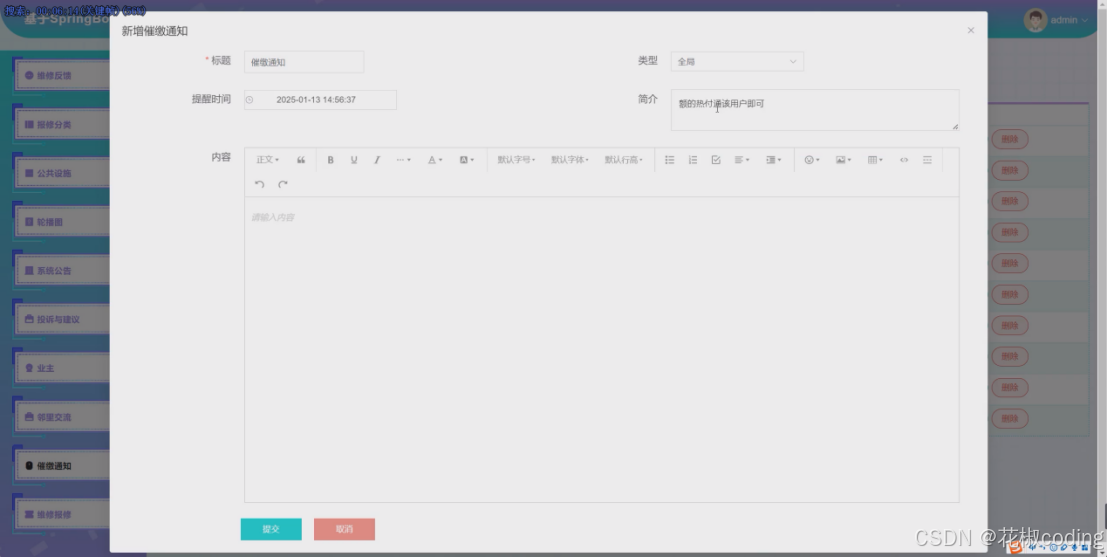
Task: Open 报修分类 in the sidebar
Action: (x=62, y=124)
